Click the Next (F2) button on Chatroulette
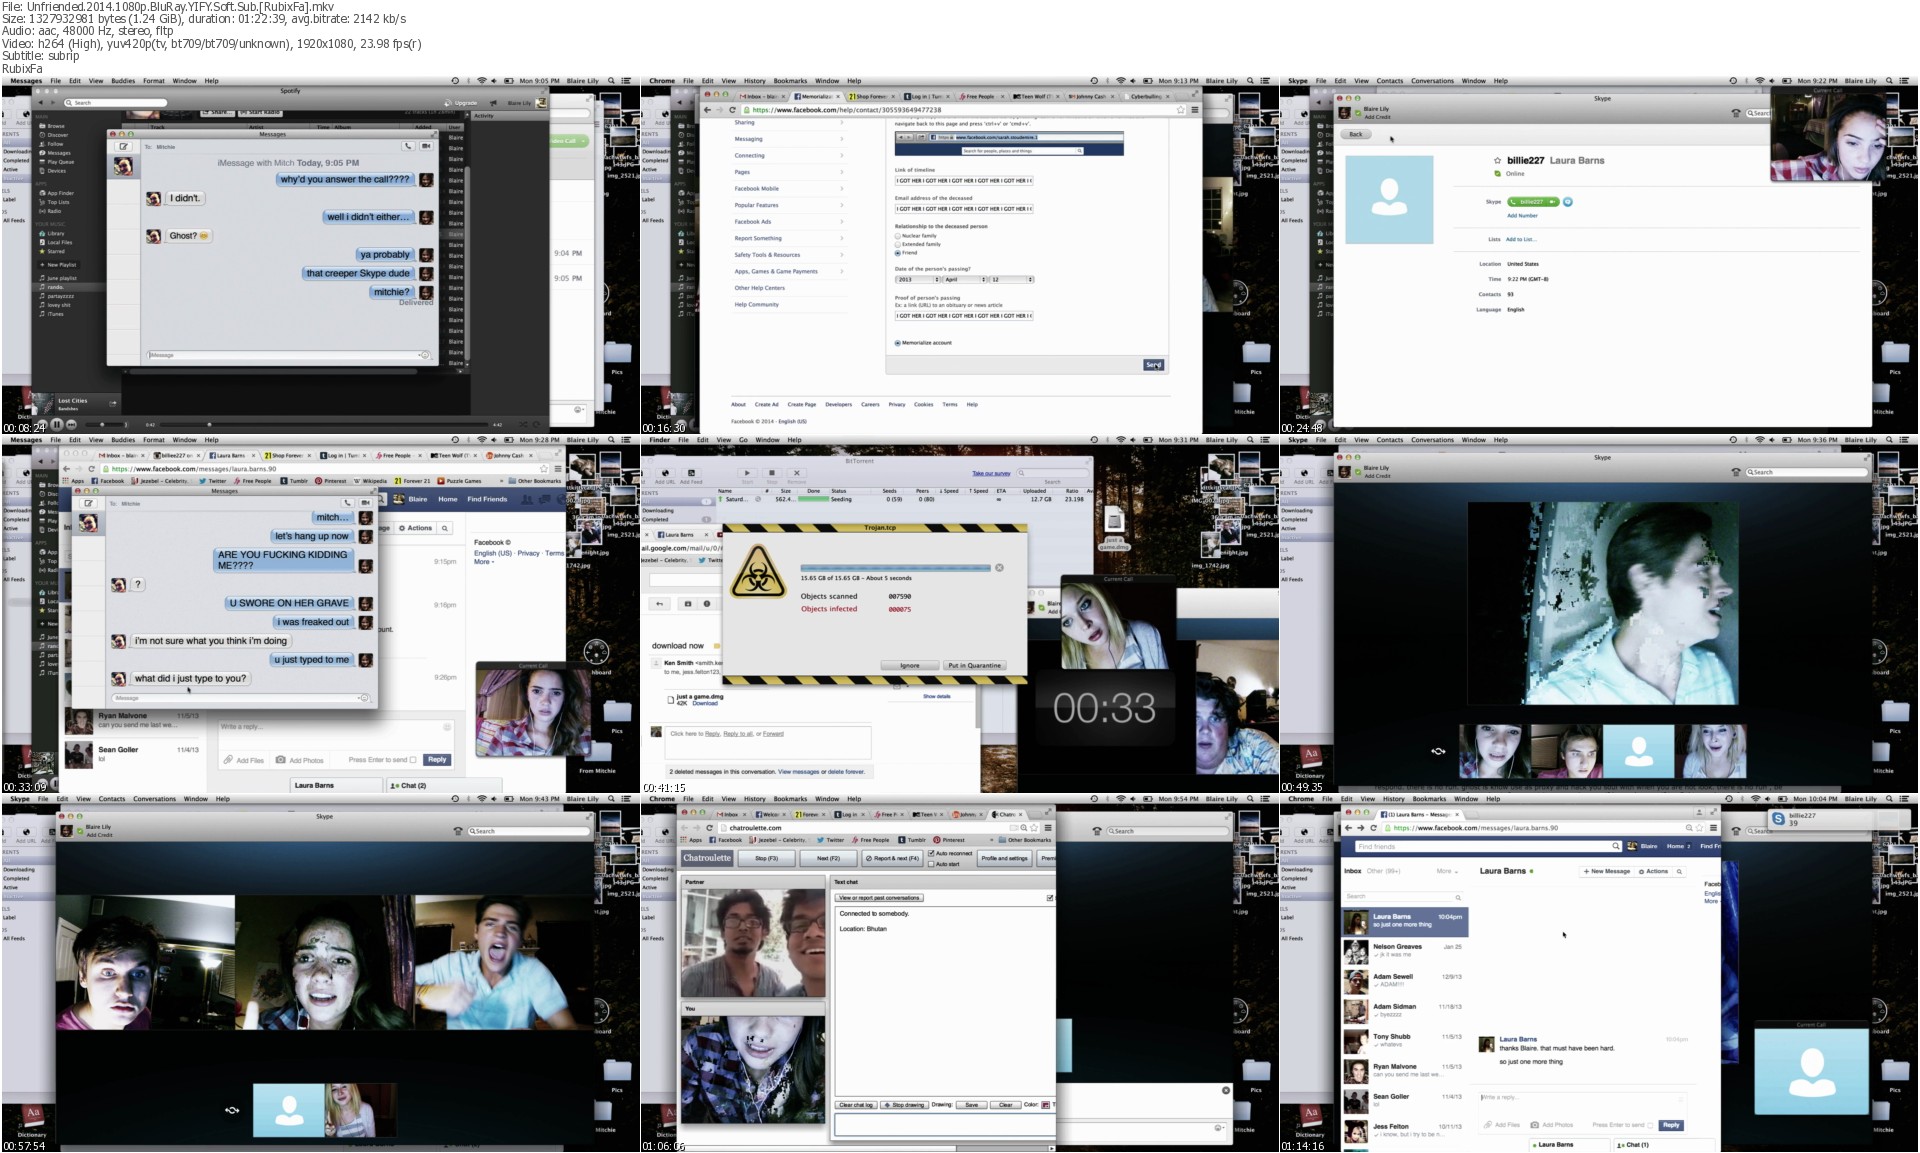Screen dimensions: 1920x1153 pos(828,858)
